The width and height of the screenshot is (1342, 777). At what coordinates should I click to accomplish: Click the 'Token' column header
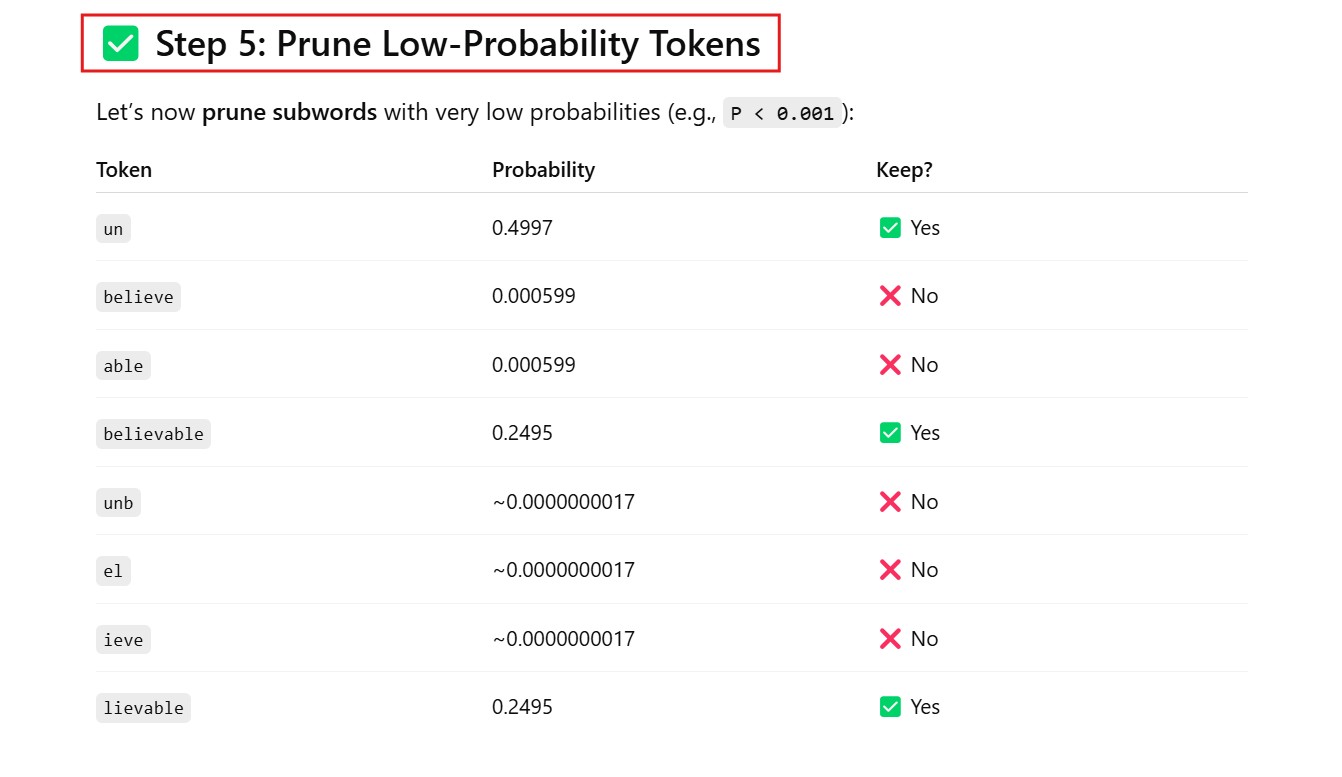click(124, 170)
